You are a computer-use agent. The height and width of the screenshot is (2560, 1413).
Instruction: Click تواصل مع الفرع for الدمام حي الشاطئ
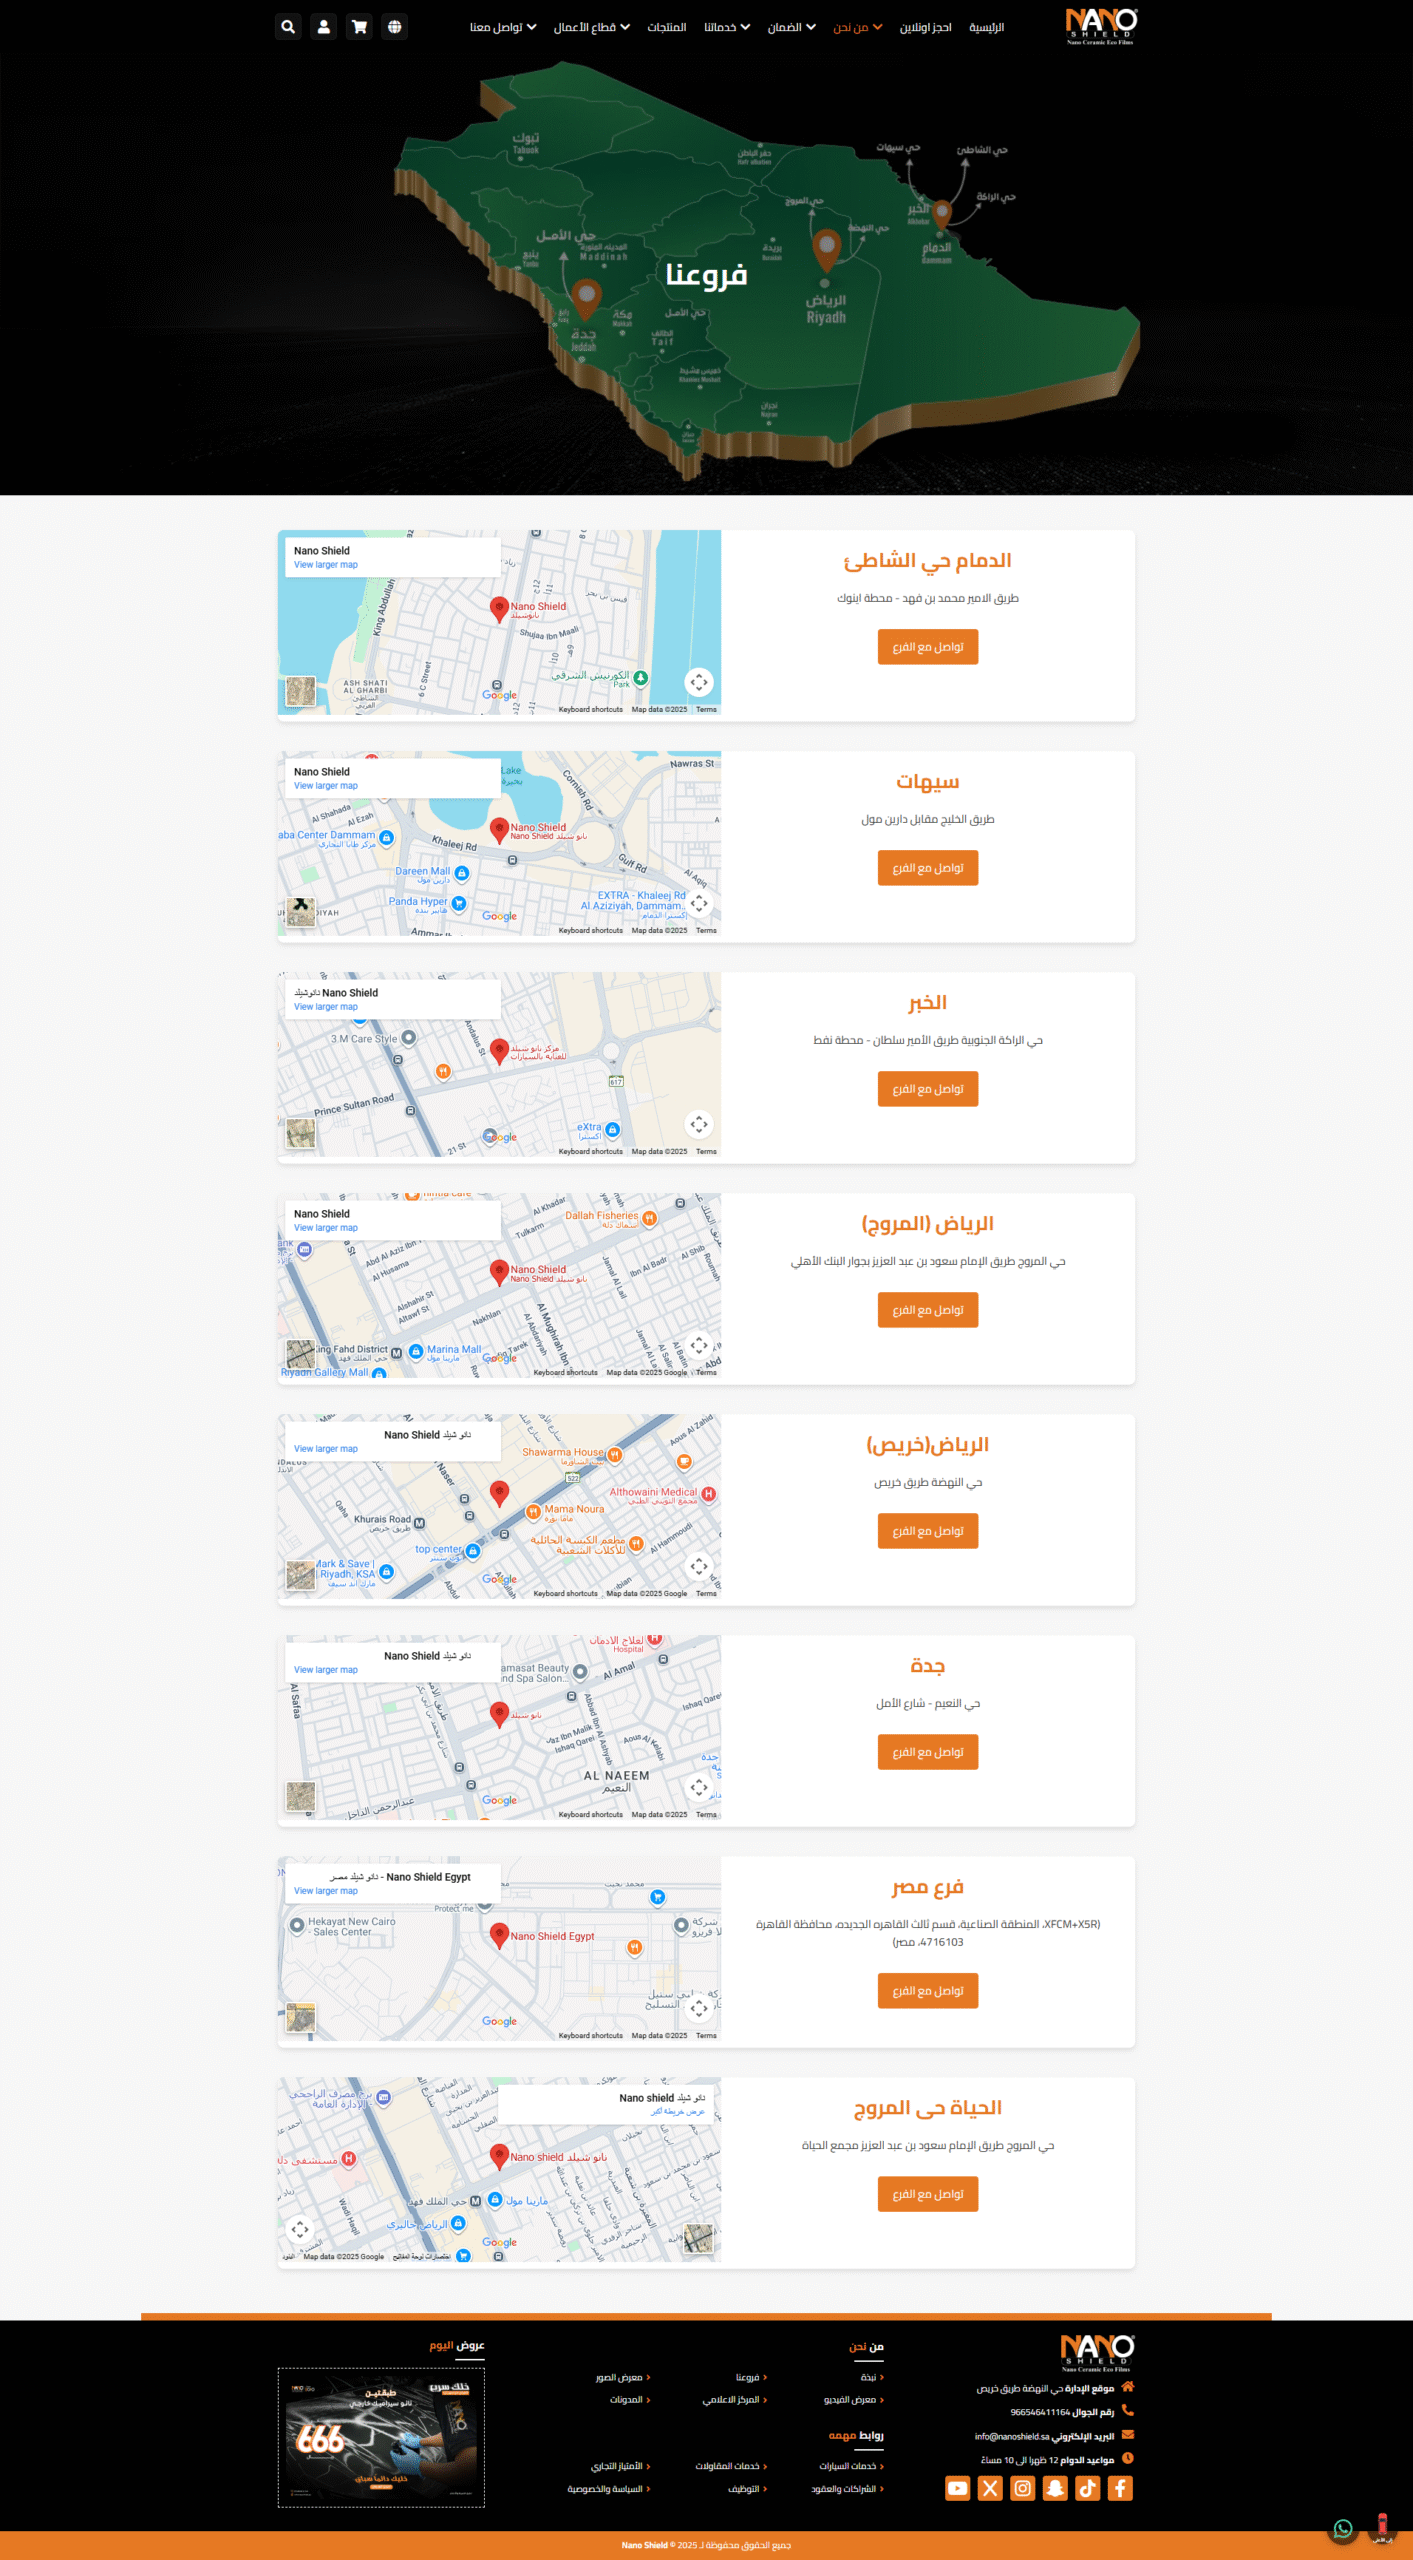coord(928,647)
